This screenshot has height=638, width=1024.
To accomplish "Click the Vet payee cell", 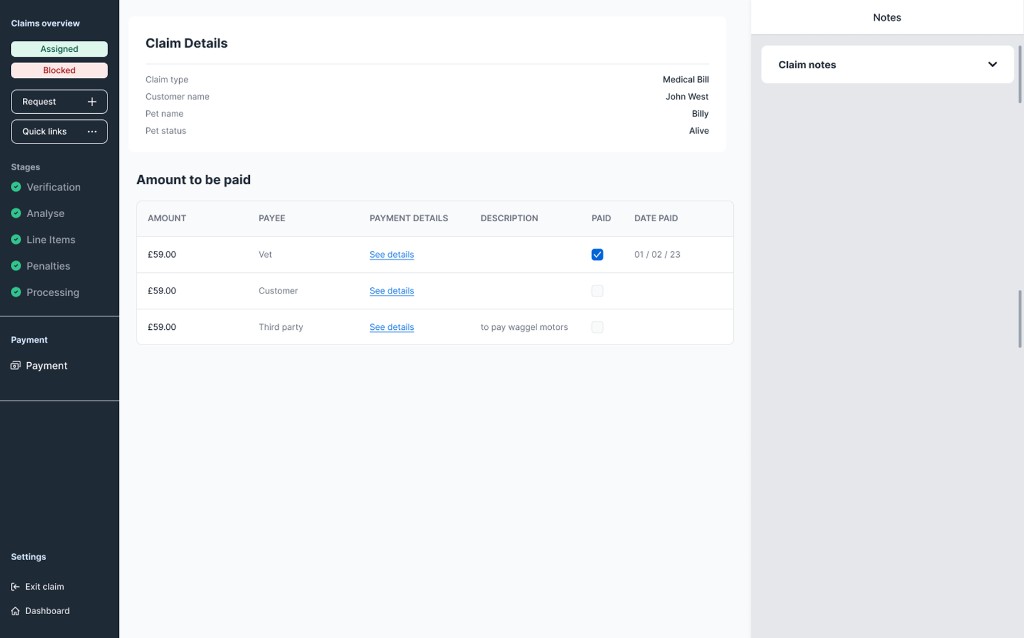I will coord(265,255).
